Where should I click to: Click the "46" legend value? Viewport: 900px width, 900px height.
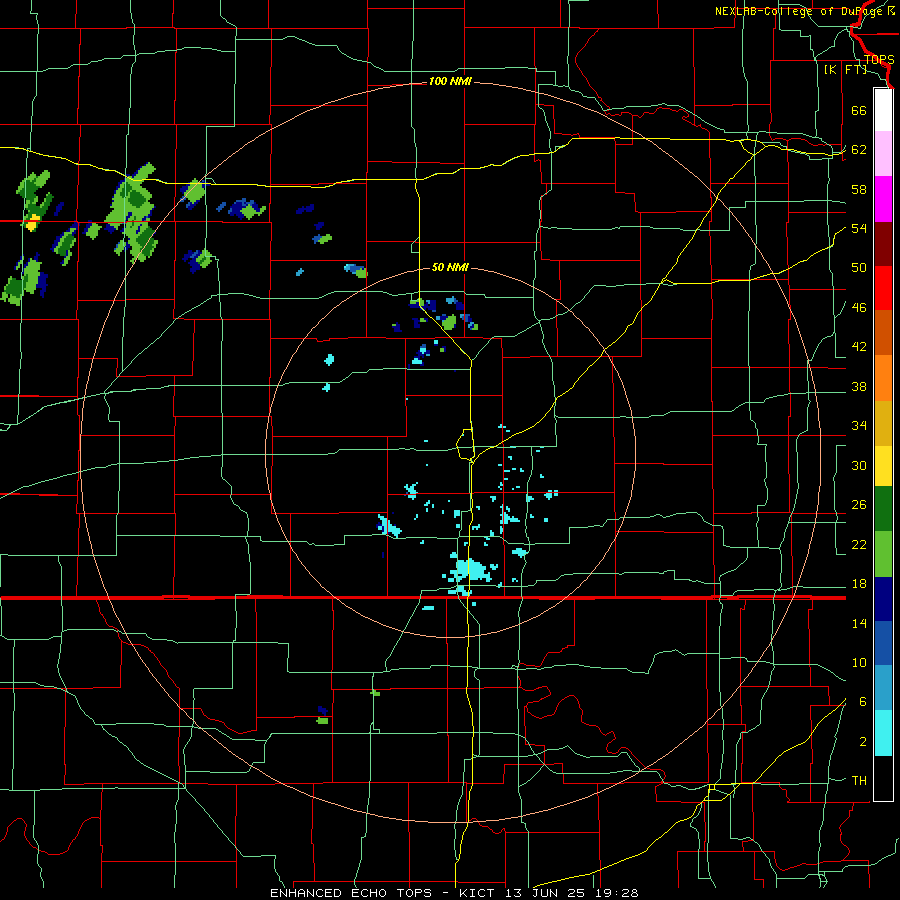[859, 308]
